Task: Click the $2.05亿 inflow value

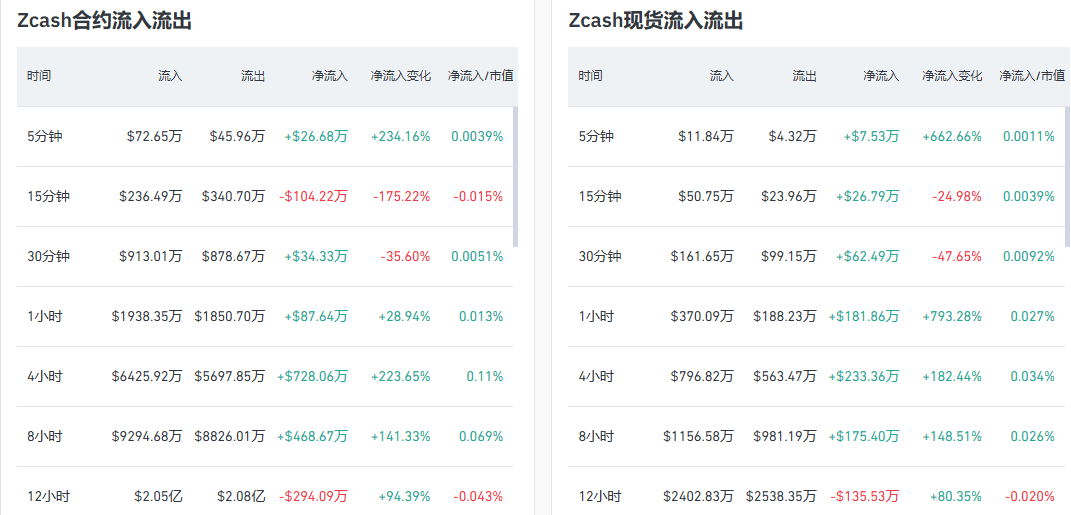Action: point(158,497)
